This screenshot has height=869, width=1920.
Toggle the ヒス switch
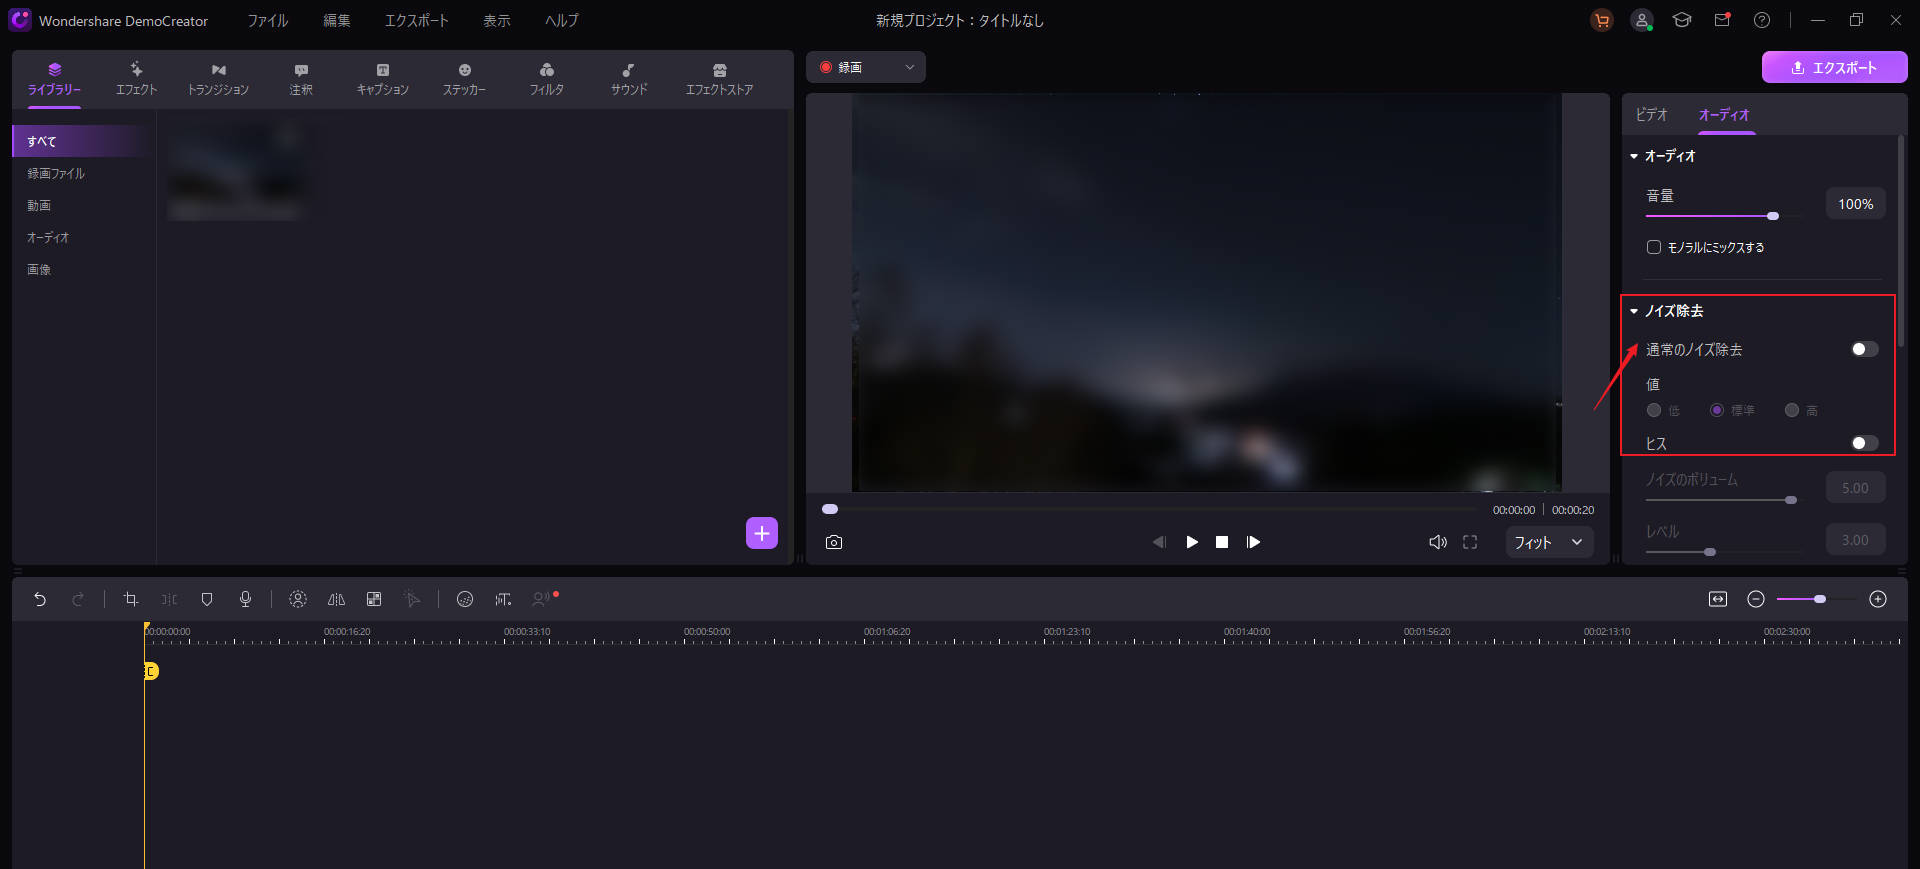1865,443
